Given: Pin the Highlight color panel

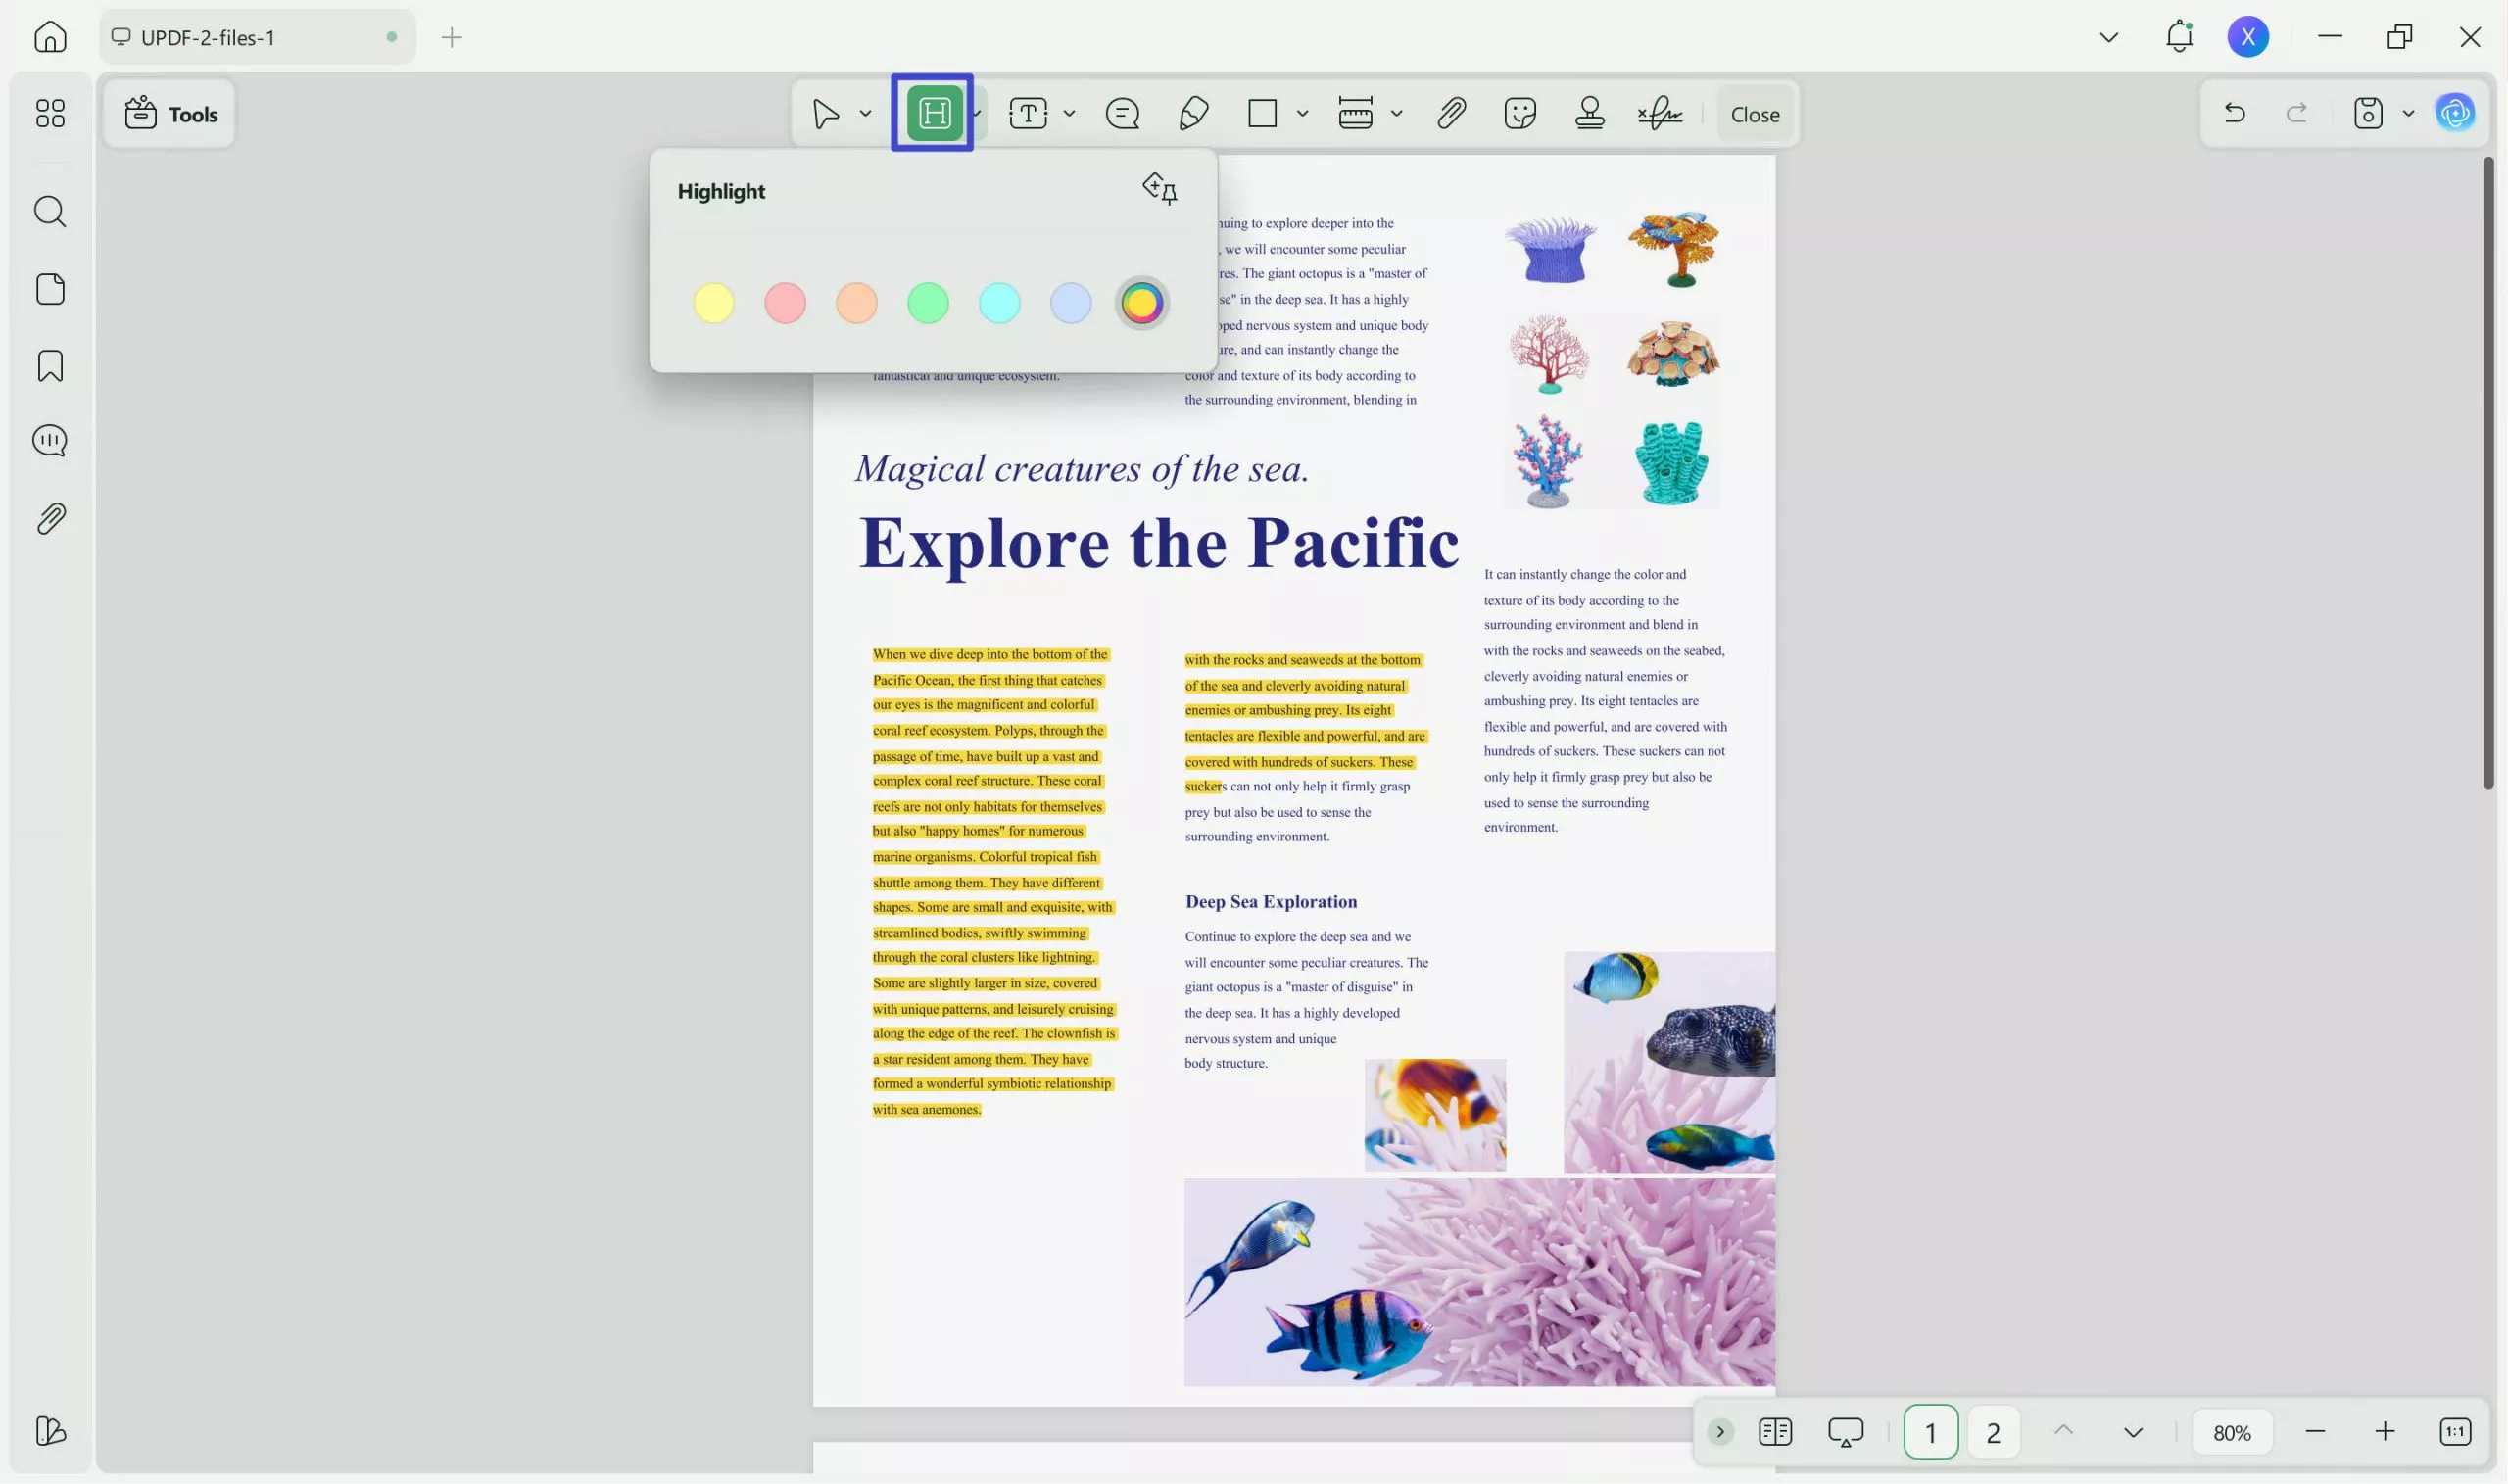Looking at the screenshot, I should pos(1160,189).
